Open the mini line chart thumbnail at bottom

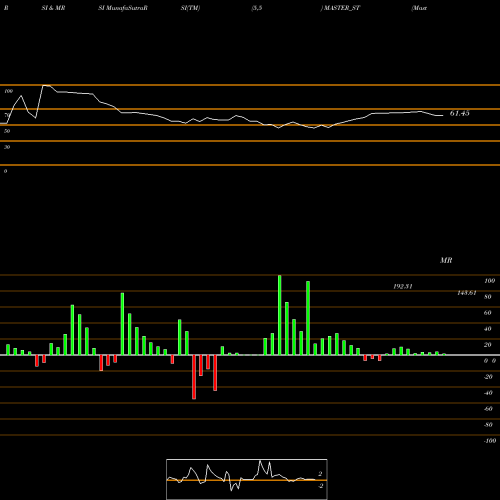(247, 479)
